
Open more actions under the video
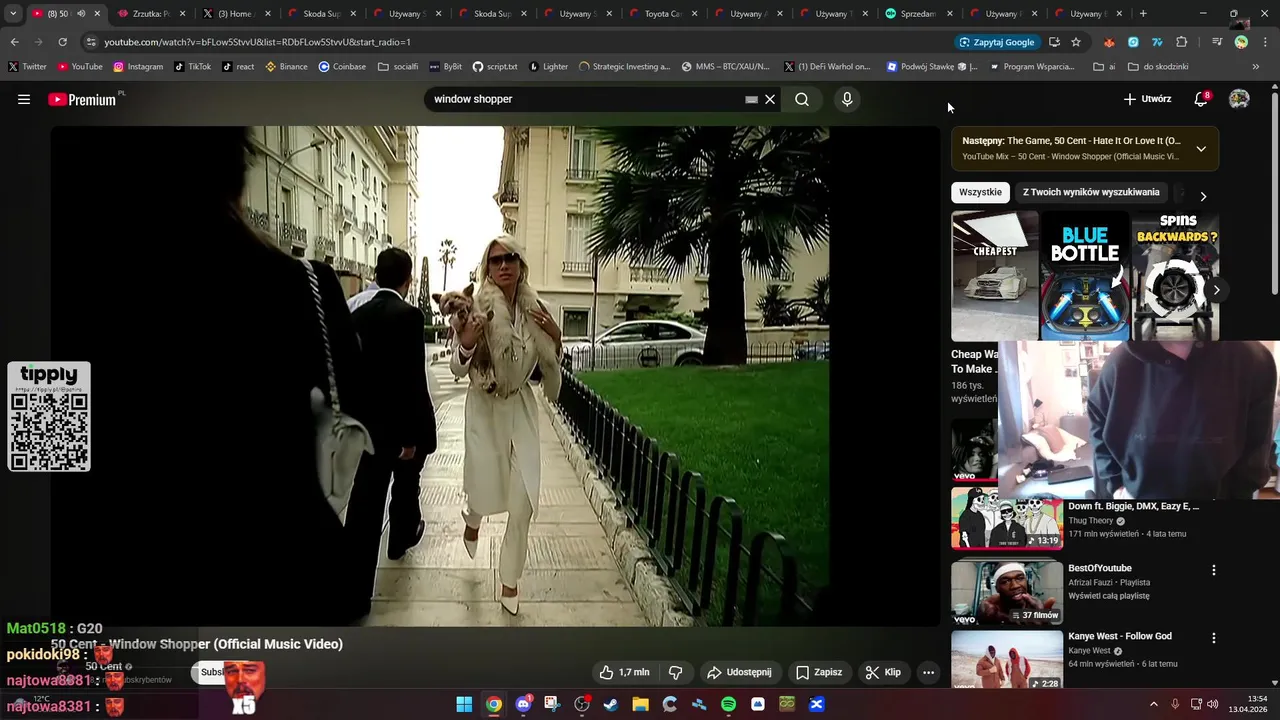pos(928,672)
